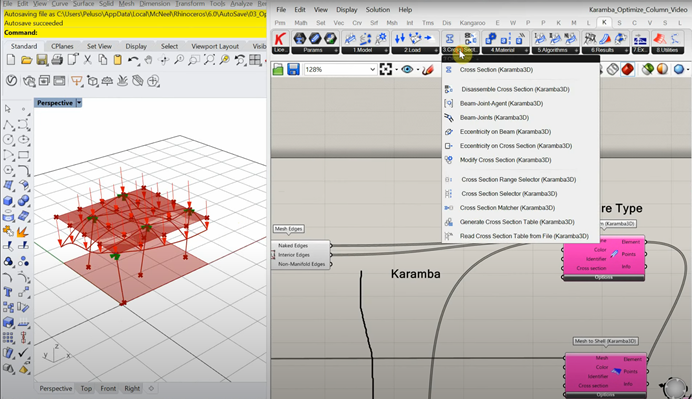
Task: Select the Circle tool in Rhino sidebar
Action: [8, 140]
